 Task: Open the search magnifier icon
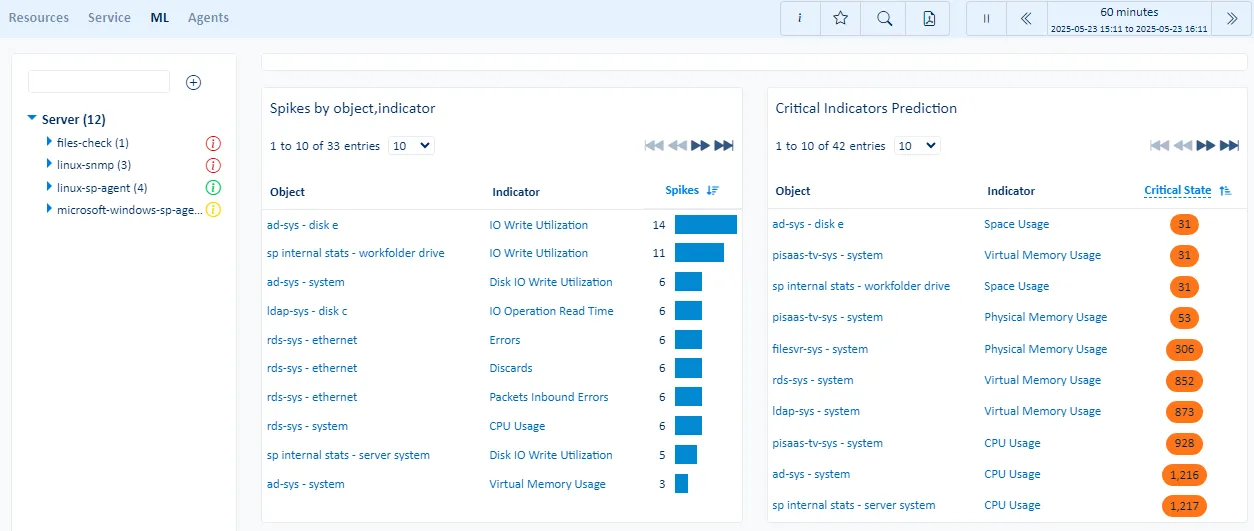click(884, 18)
